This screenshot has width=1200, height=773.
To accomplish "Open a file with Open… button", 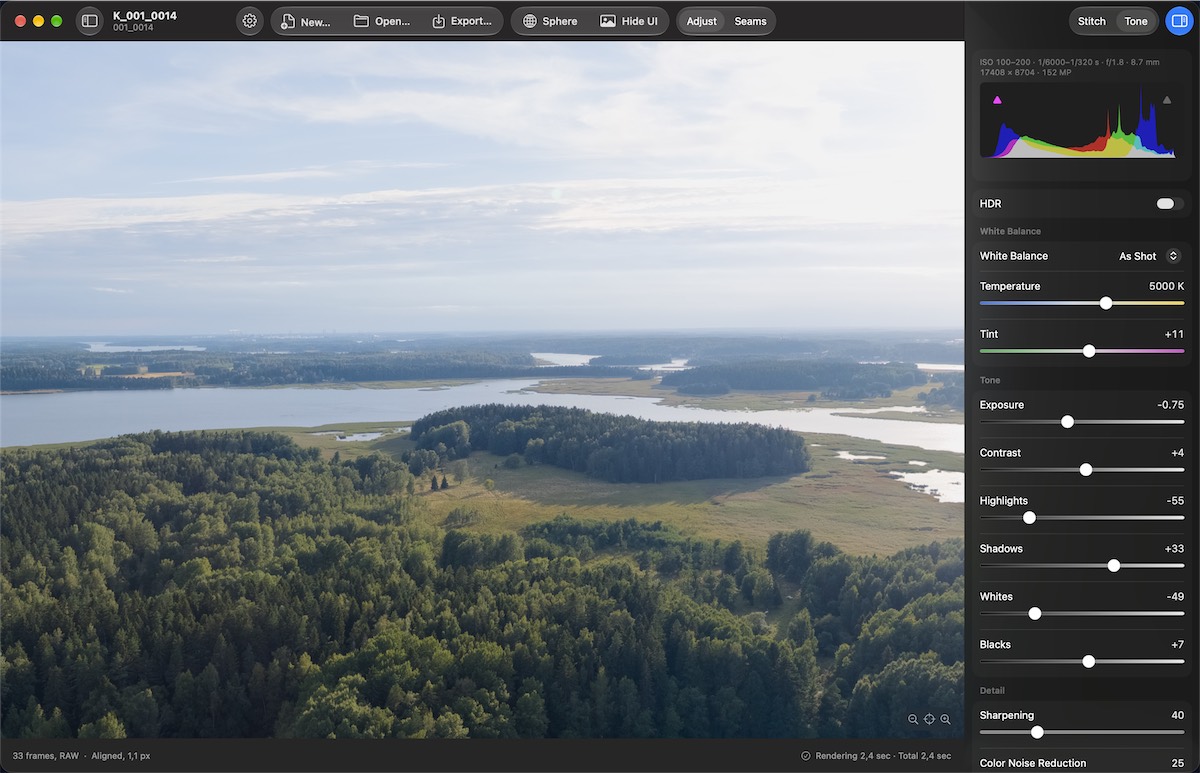I will click(x=382, y=21).
